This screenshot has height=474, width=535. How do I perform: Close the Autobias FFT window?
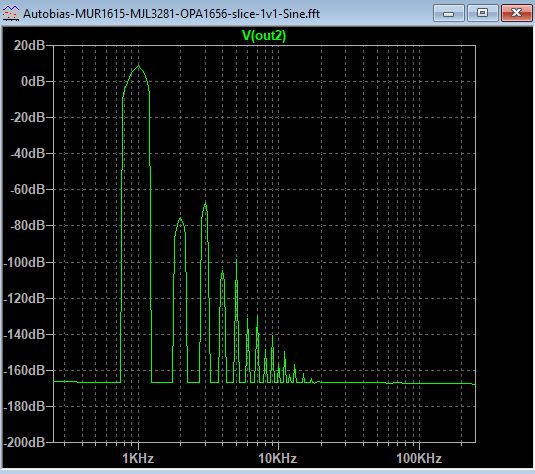pyautogui.click(x=517, y=13)
